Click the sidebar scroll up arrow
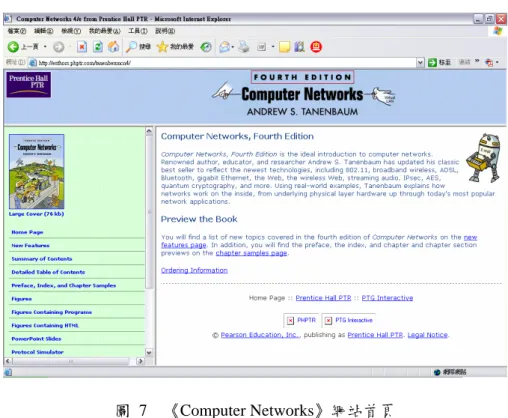The width and height of the screenshot is (508, 418). 149,131
